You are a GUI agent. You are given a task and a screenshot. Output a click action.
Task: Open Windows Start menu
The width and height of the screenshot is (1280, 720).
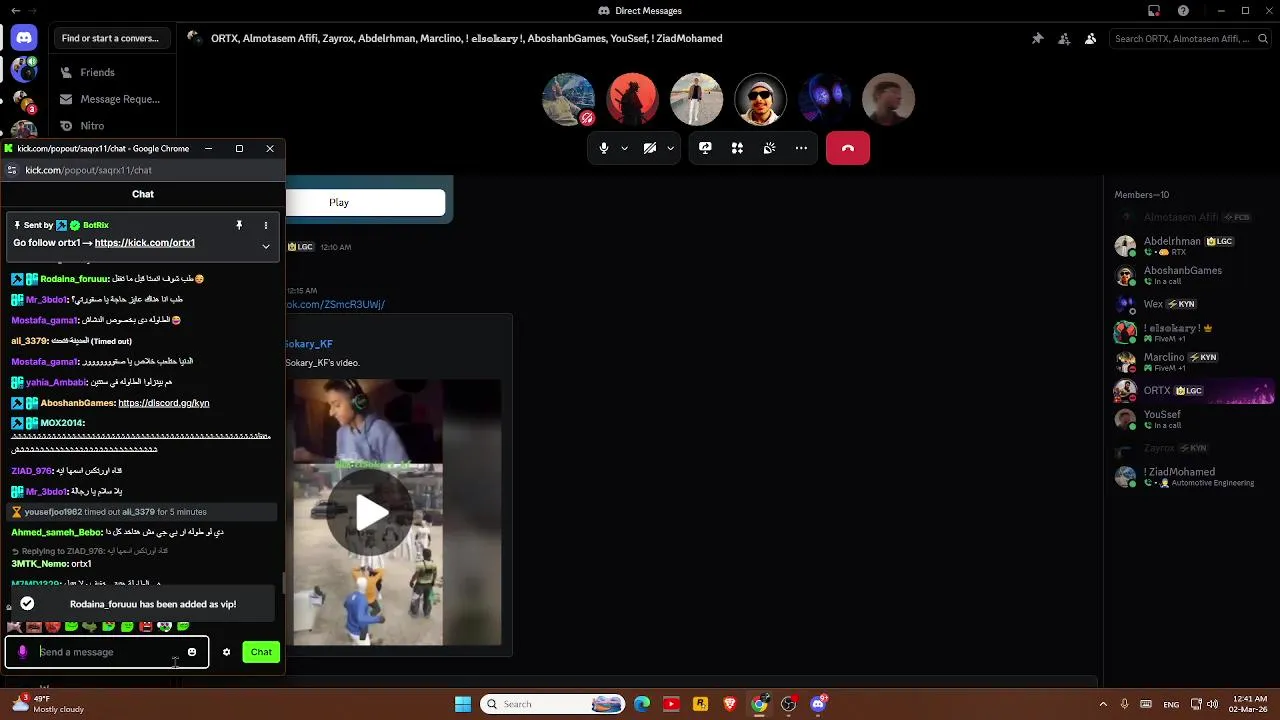point(463,704)
